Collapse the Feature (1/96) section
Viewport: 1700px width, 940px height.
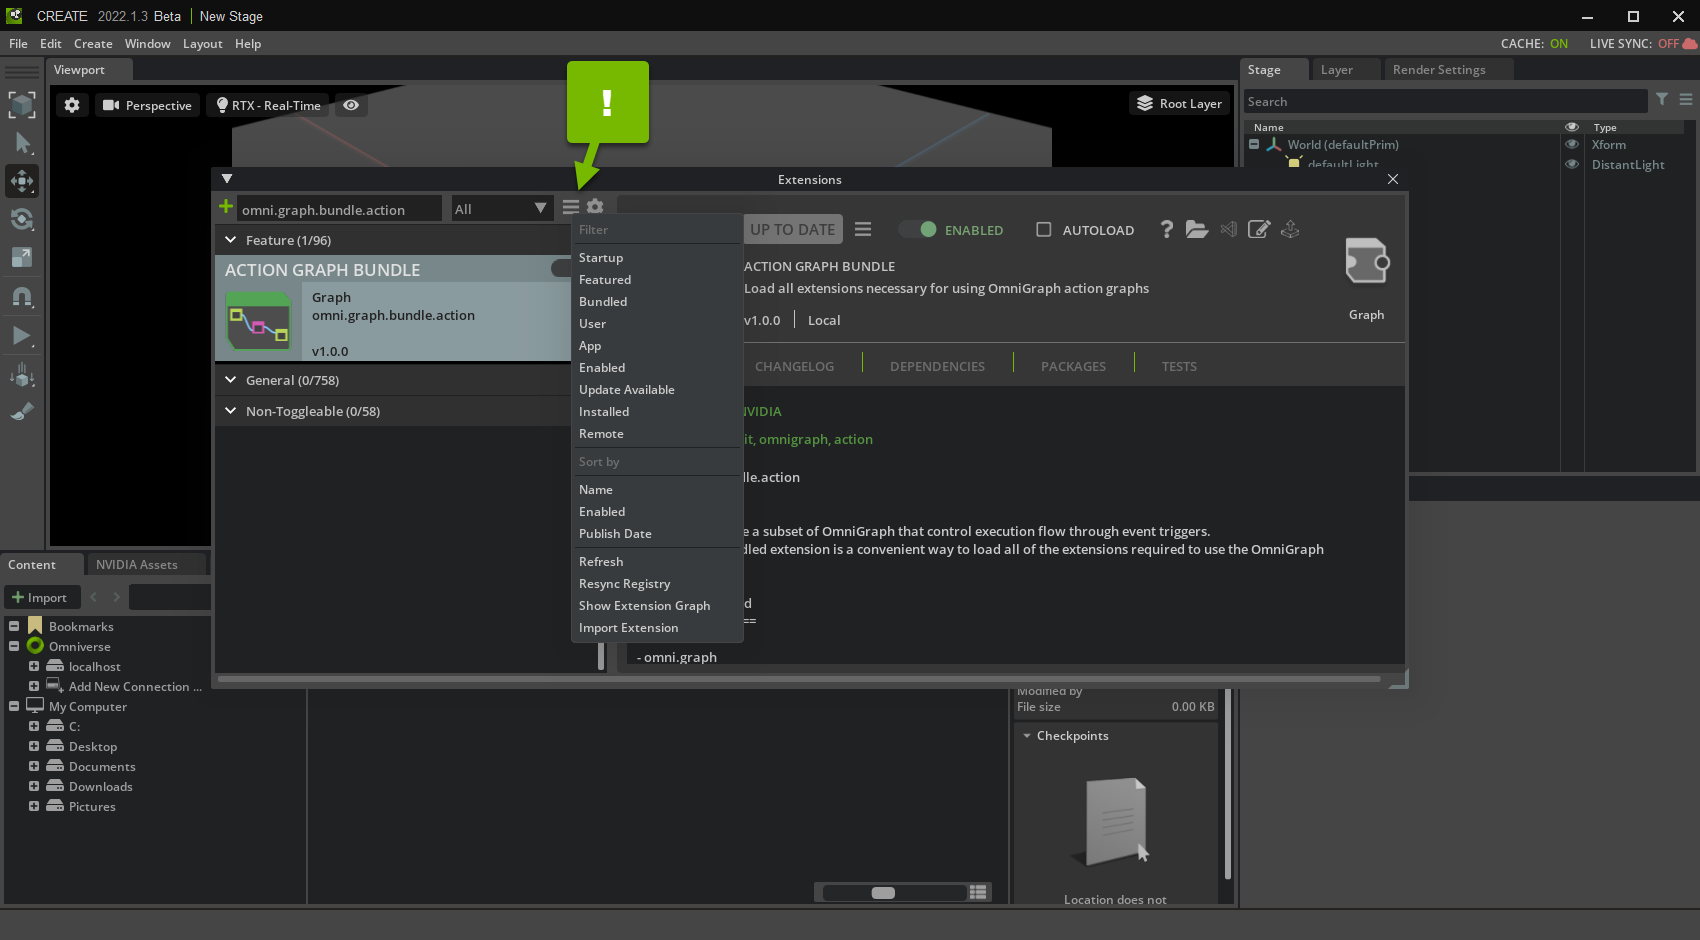(x=230, y=240)
